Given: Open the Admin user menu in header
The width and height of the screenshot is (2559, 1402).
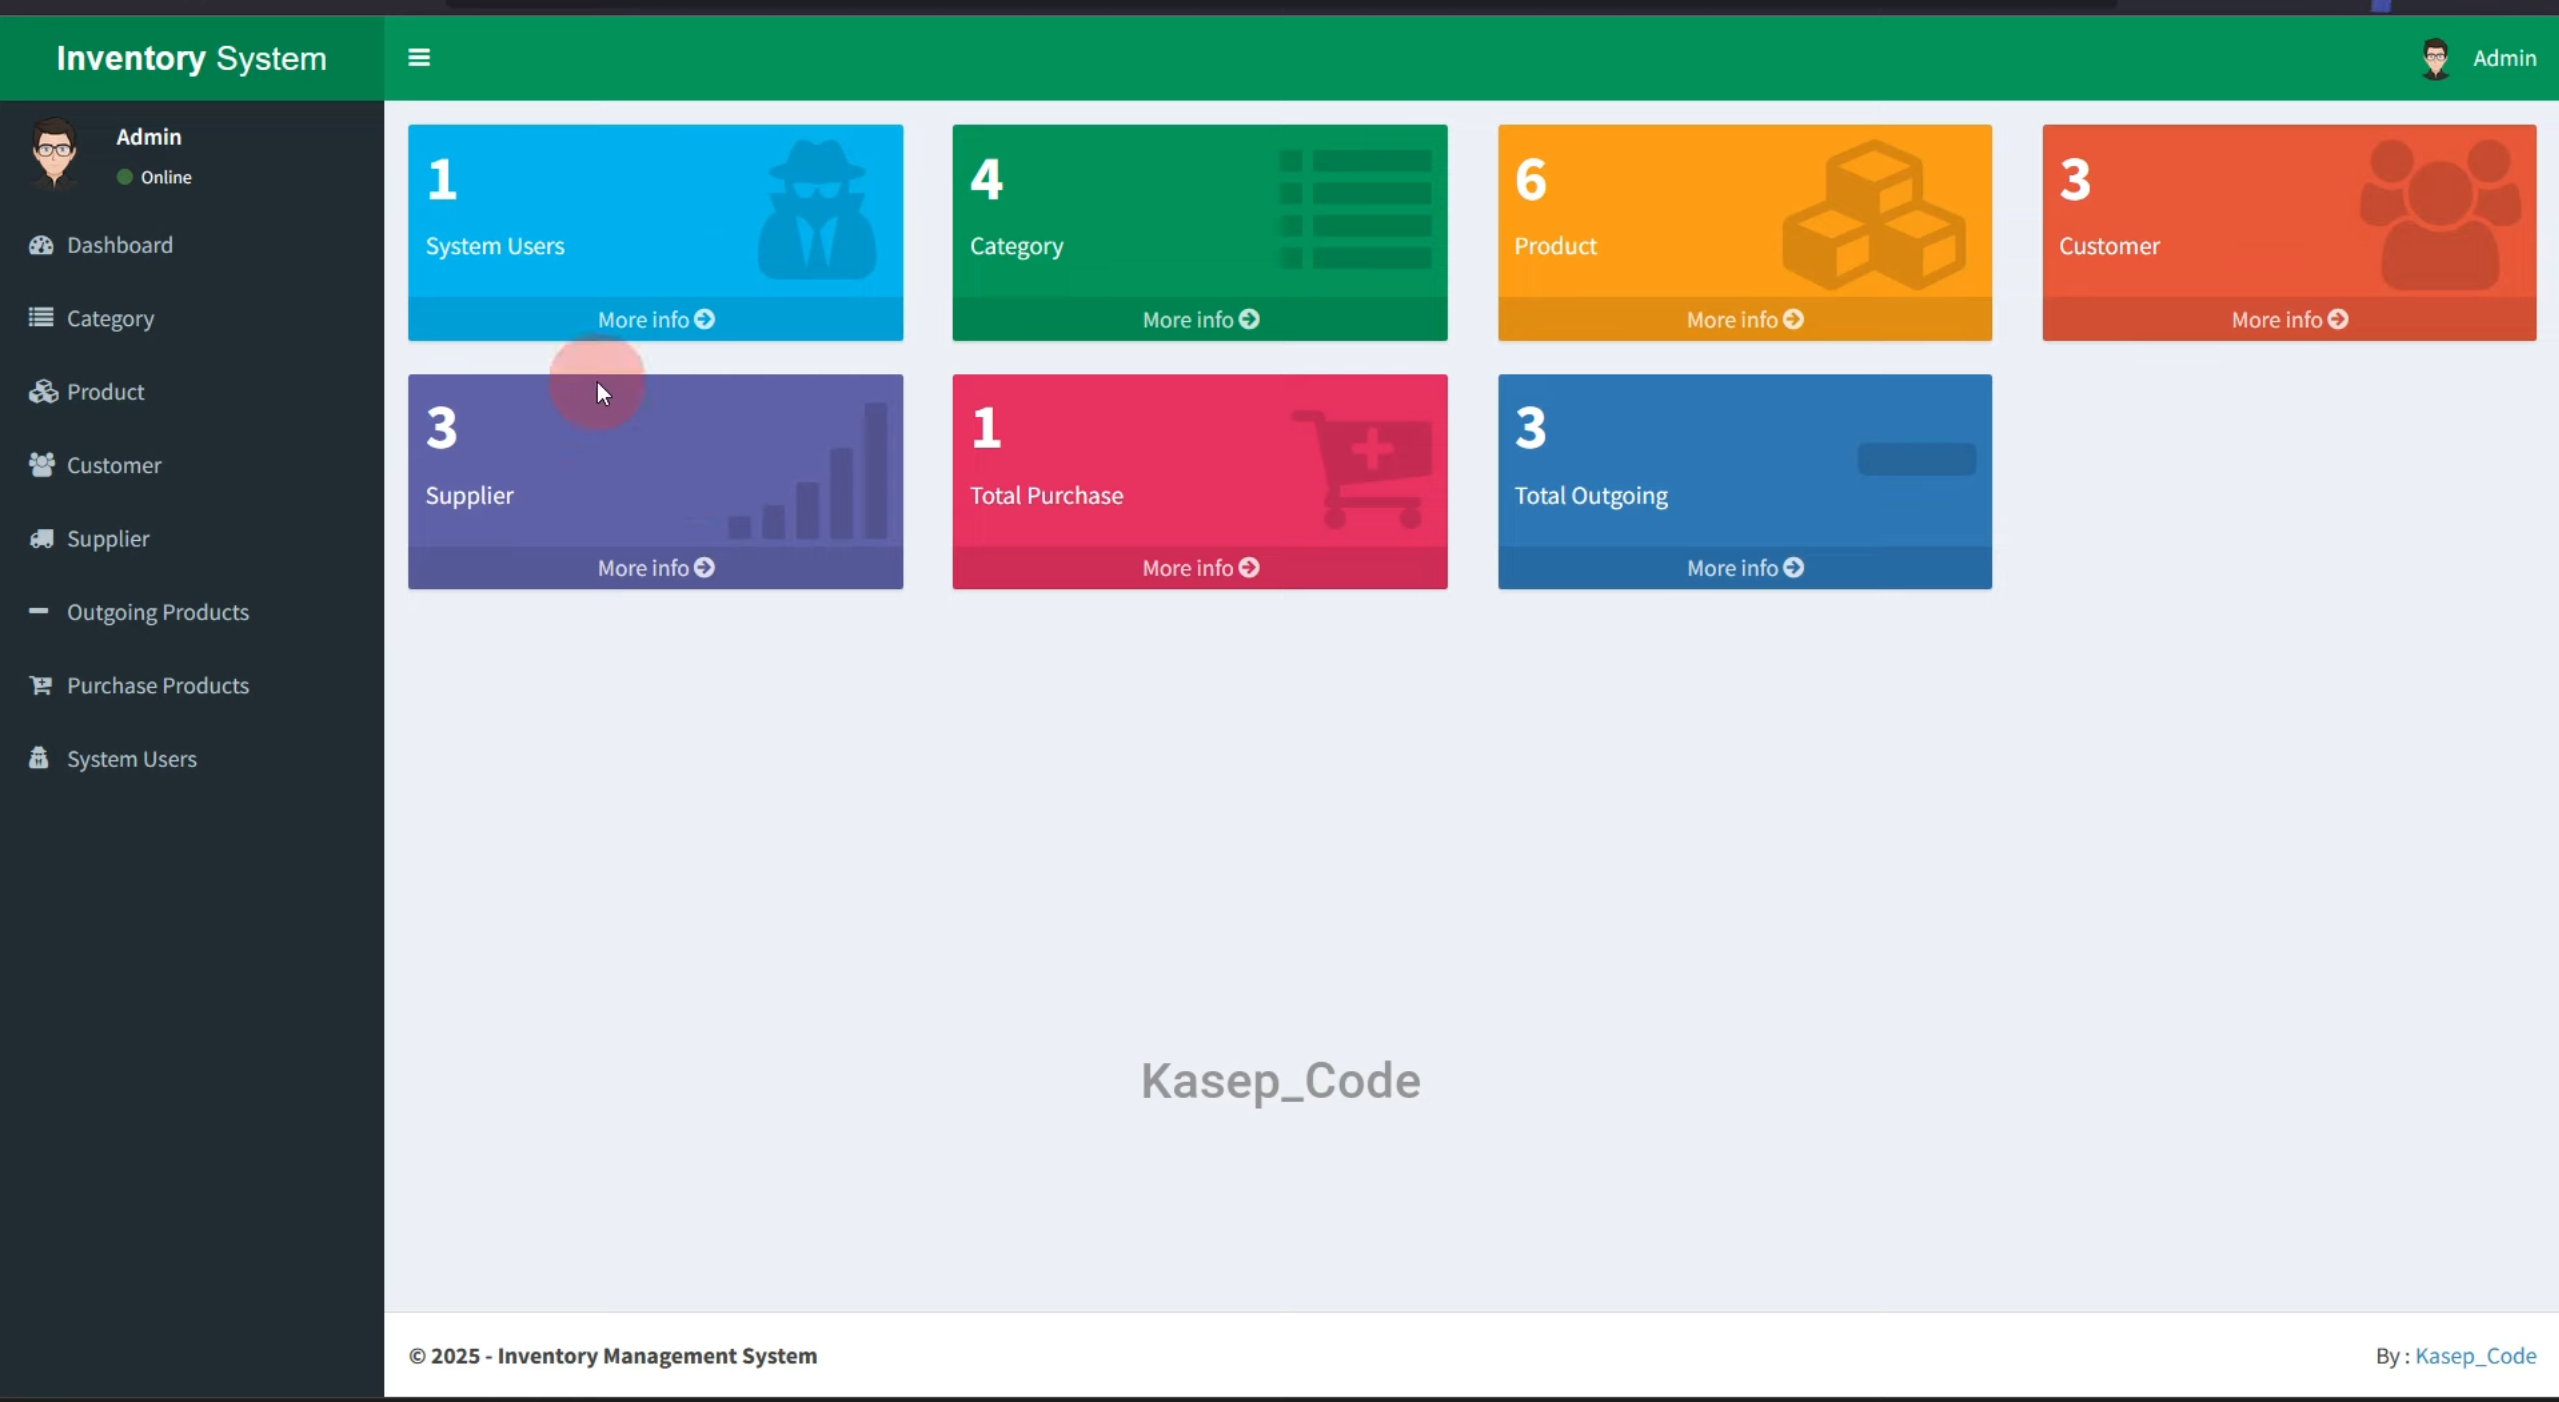Looking at the screenshot, I should (x=2478, y=58).
